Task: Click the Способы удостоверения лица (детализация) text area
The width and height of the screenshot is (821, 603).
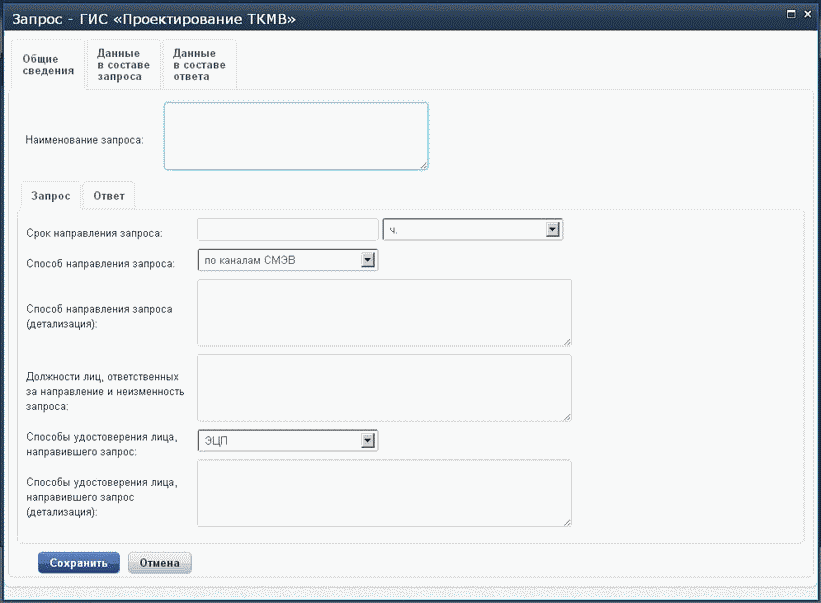Action: click(x=384, y=492)
